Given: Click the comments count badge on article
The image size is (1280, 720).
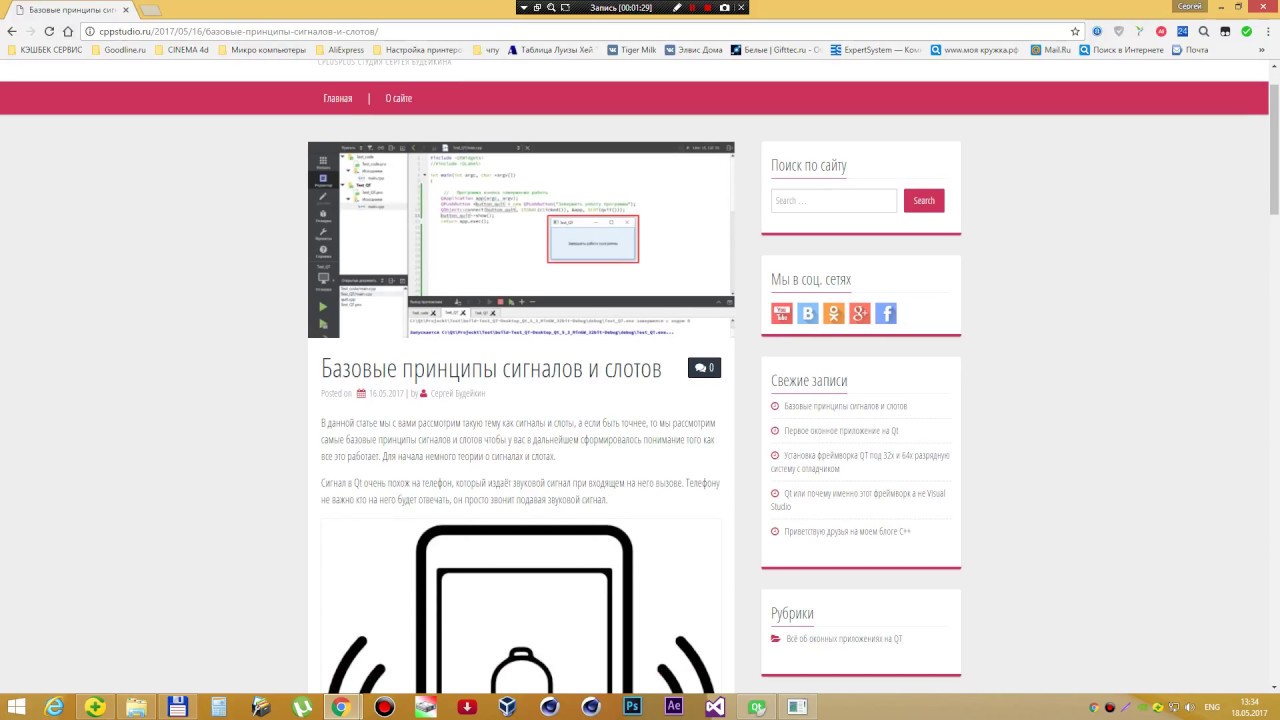Looking at the screenshot, I should [x=705, y=368].
